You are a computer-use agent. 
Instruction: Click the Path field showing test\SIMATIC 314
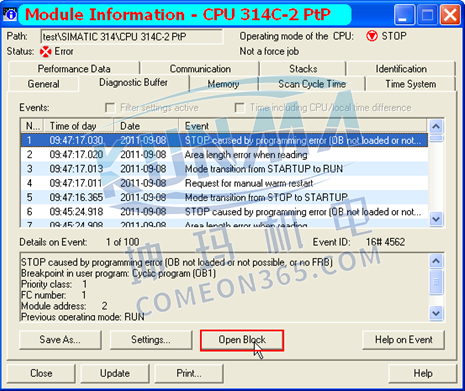132,37
